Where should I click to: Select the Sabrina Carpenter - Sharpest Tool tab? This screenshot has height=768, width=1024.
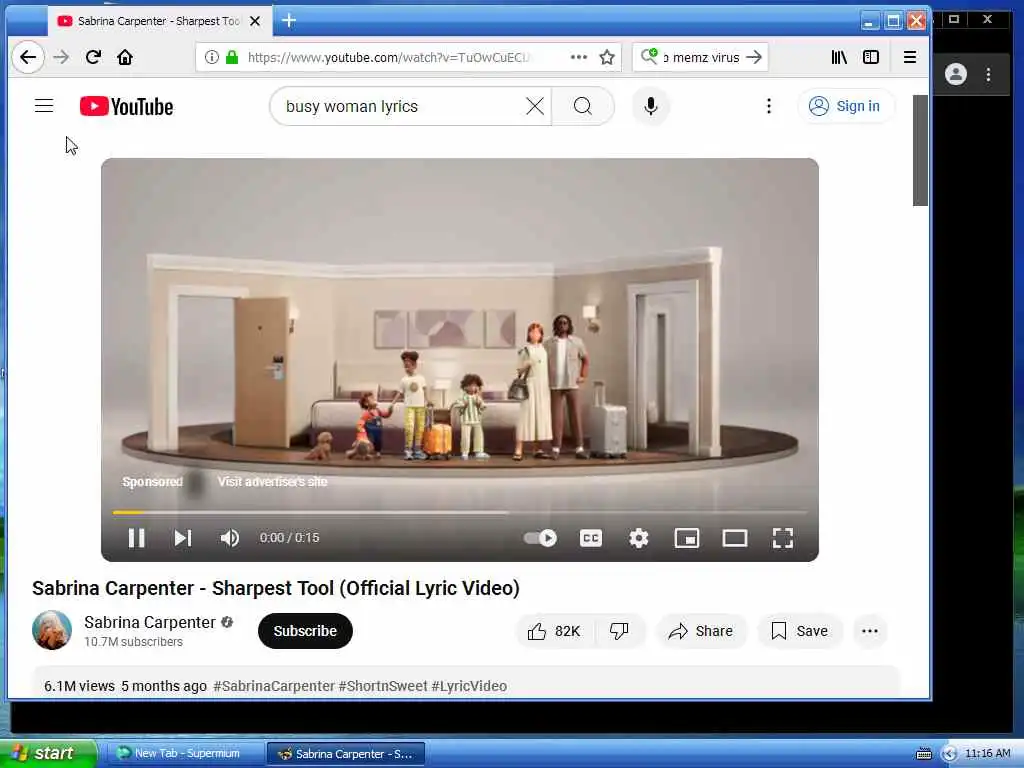coord(160,21)
